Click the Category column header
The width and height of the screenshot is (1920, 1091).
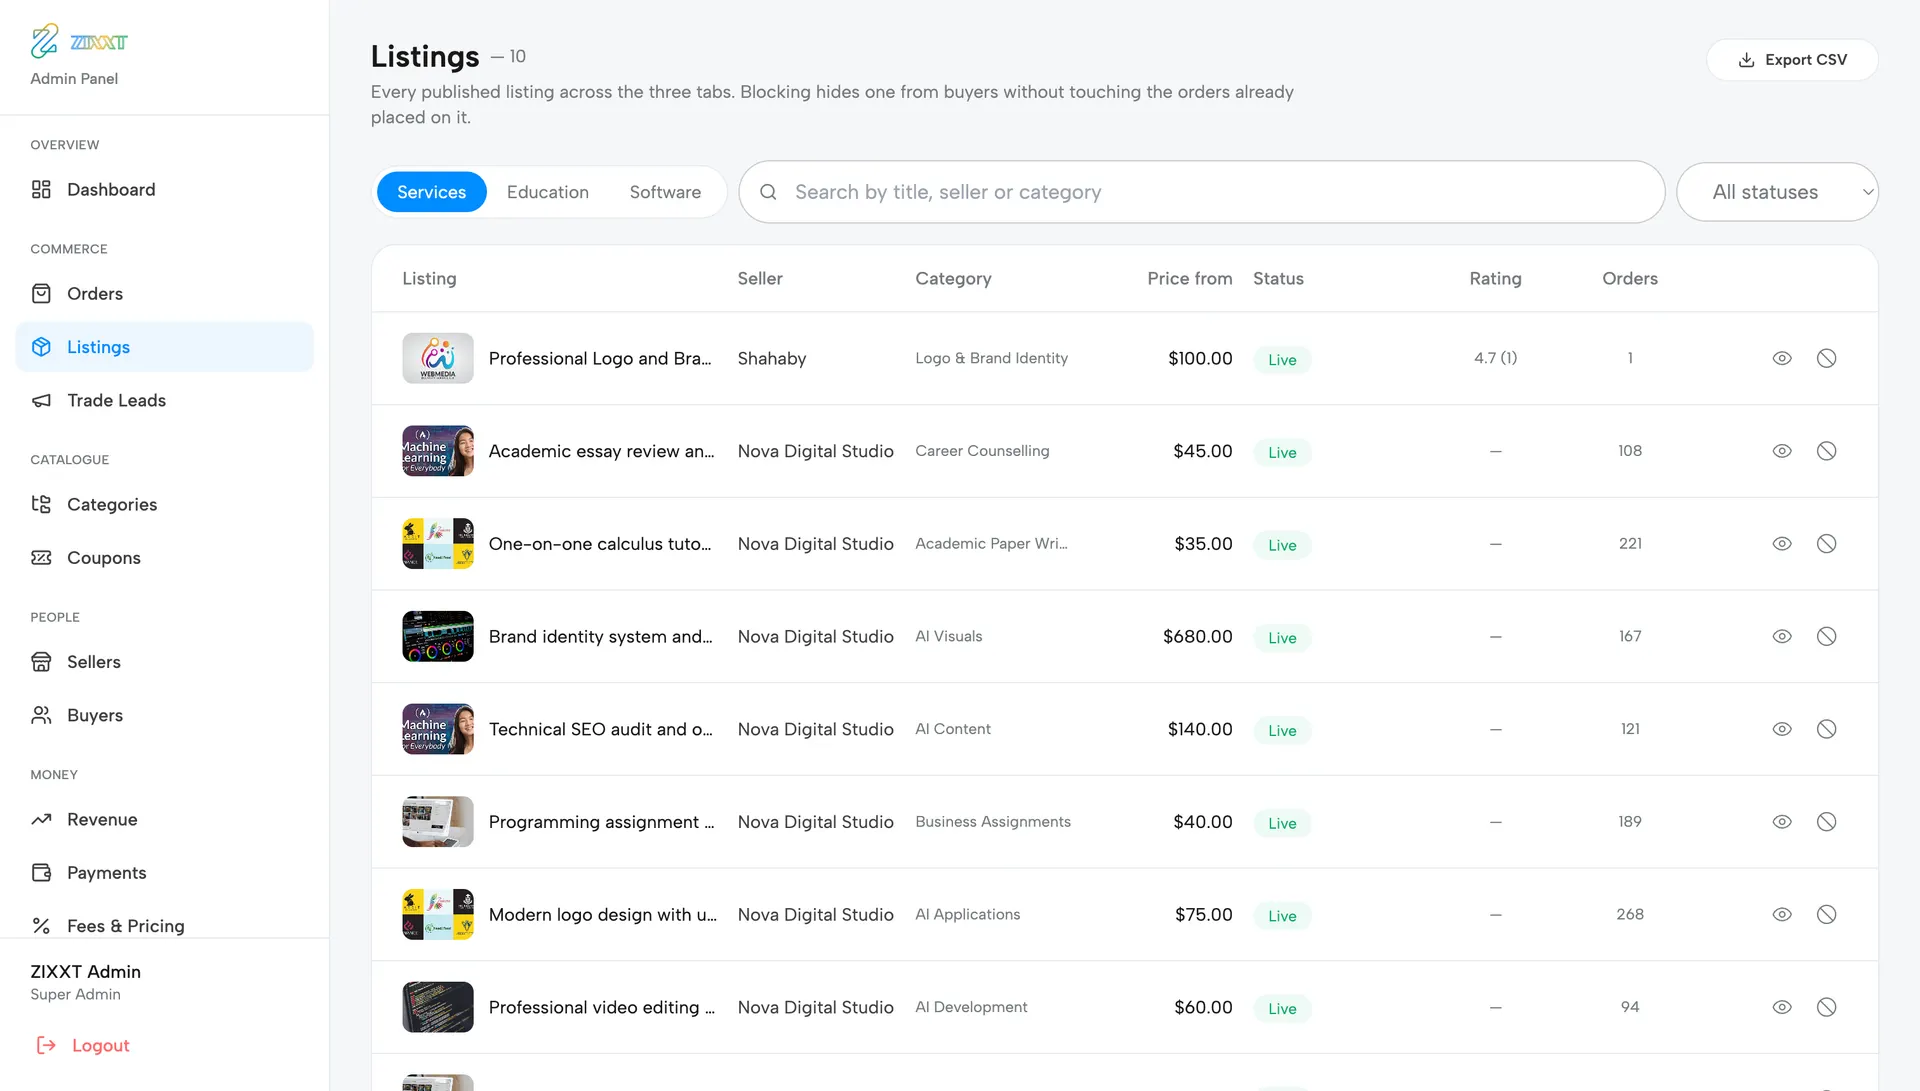953,279
